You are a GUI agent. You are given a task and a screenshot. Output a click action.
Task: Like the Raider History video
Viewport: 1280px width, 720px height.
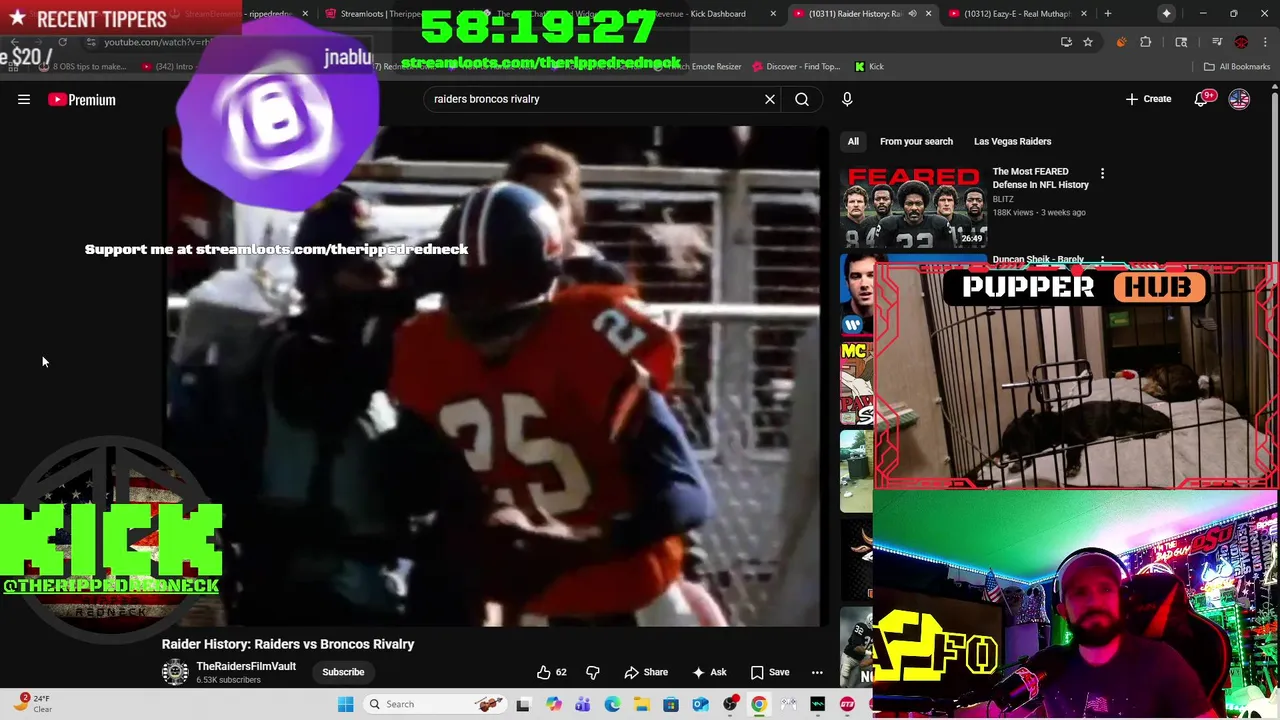coord(551,672)
